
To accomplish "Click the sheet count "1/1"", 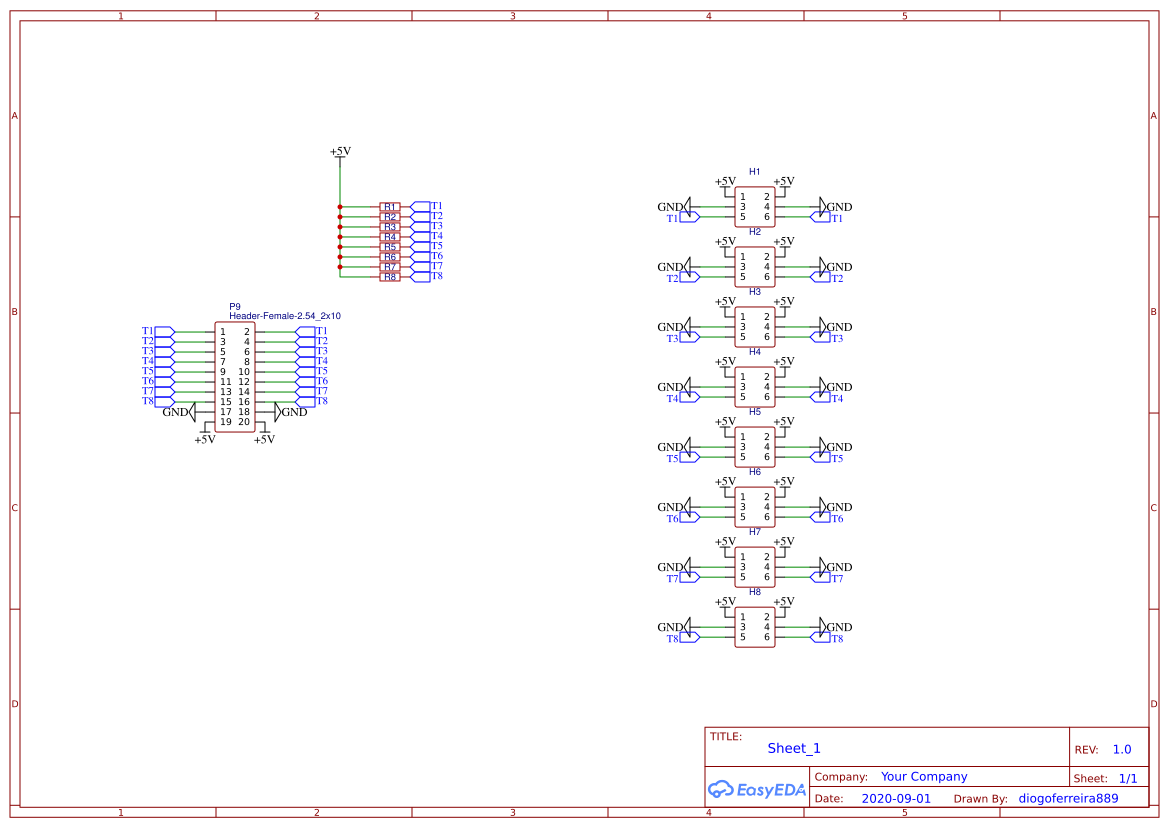I will point(1128,779).
